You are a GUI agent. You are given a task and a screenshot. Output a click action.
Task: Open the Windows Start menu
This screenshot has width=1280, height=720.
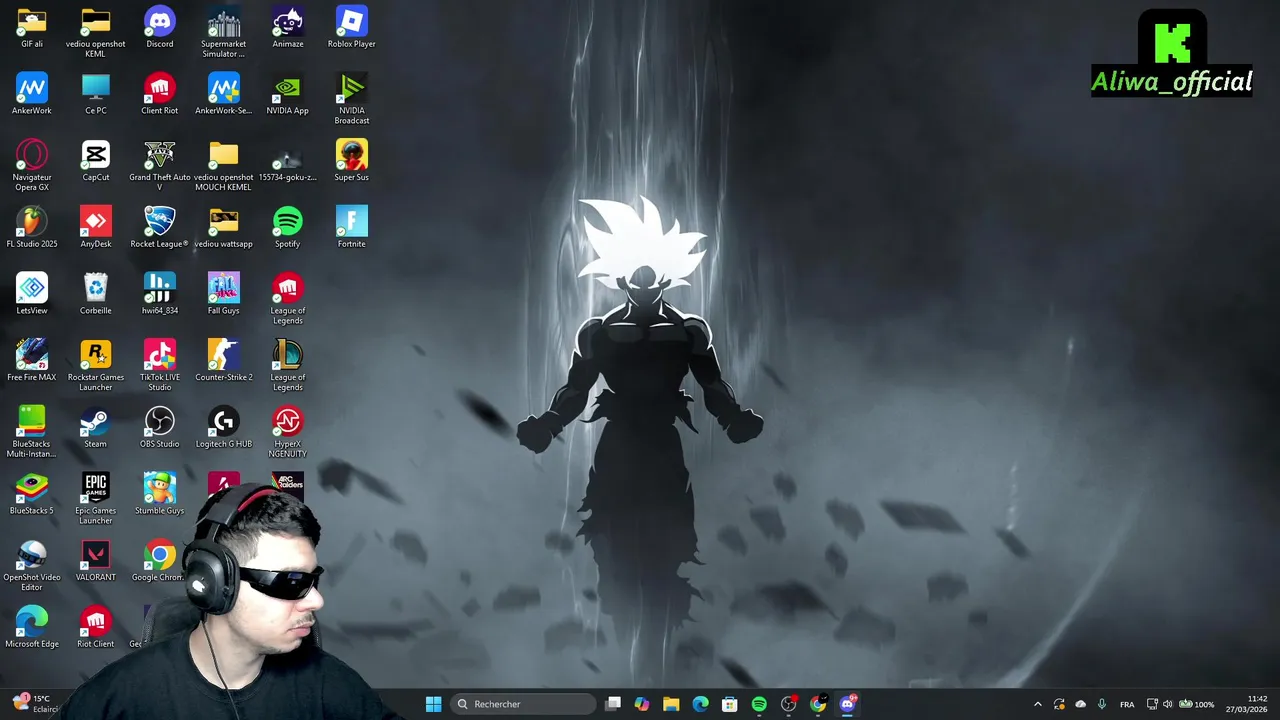pyautogui.click(x=433, y=704)
